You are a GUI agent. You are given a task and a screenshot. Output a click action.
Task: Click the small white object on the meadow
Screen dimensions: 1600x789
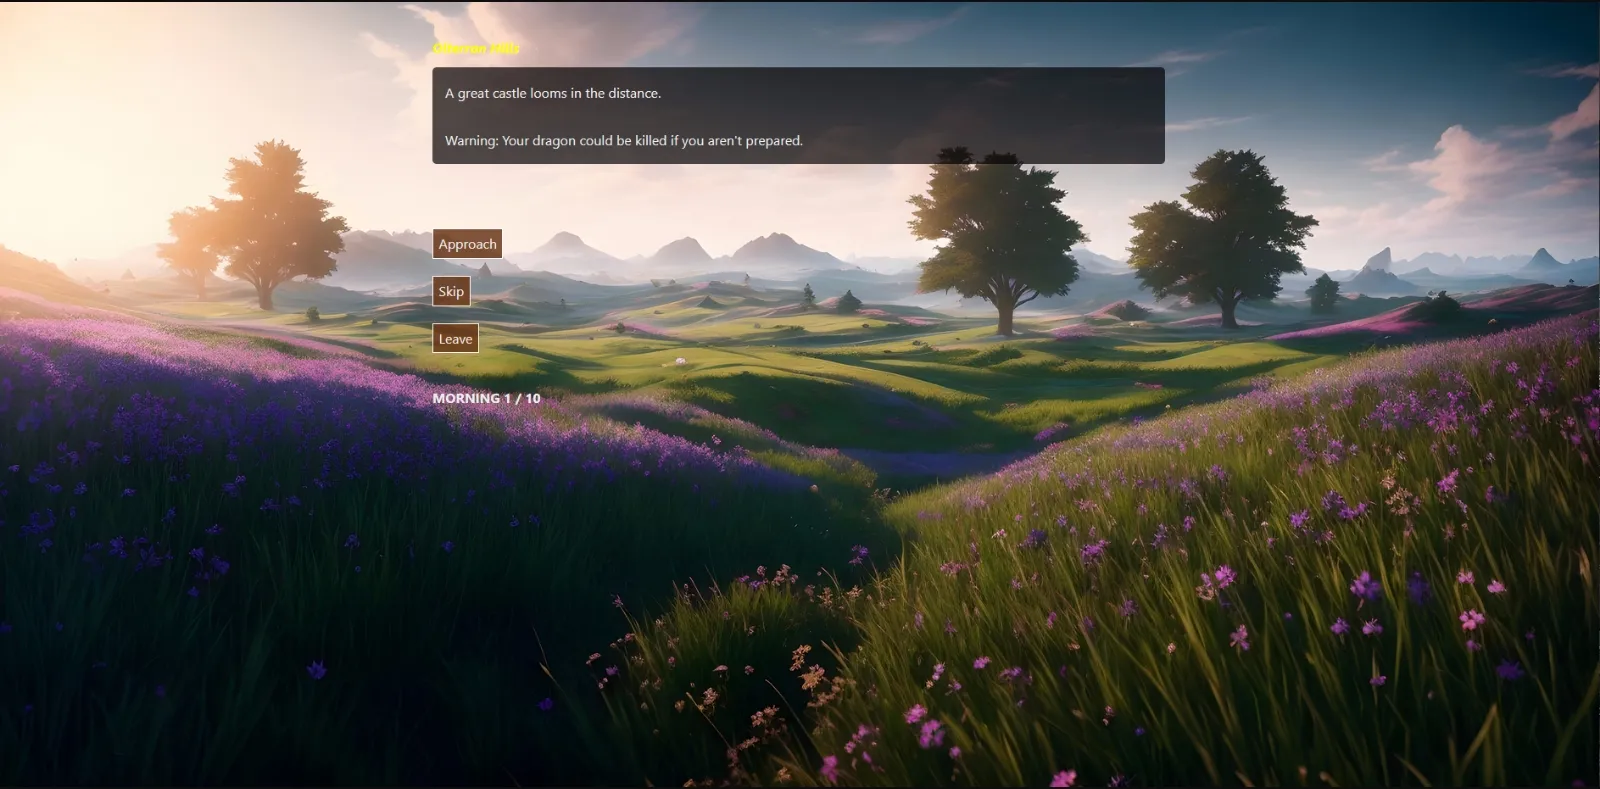click(680, 361)
